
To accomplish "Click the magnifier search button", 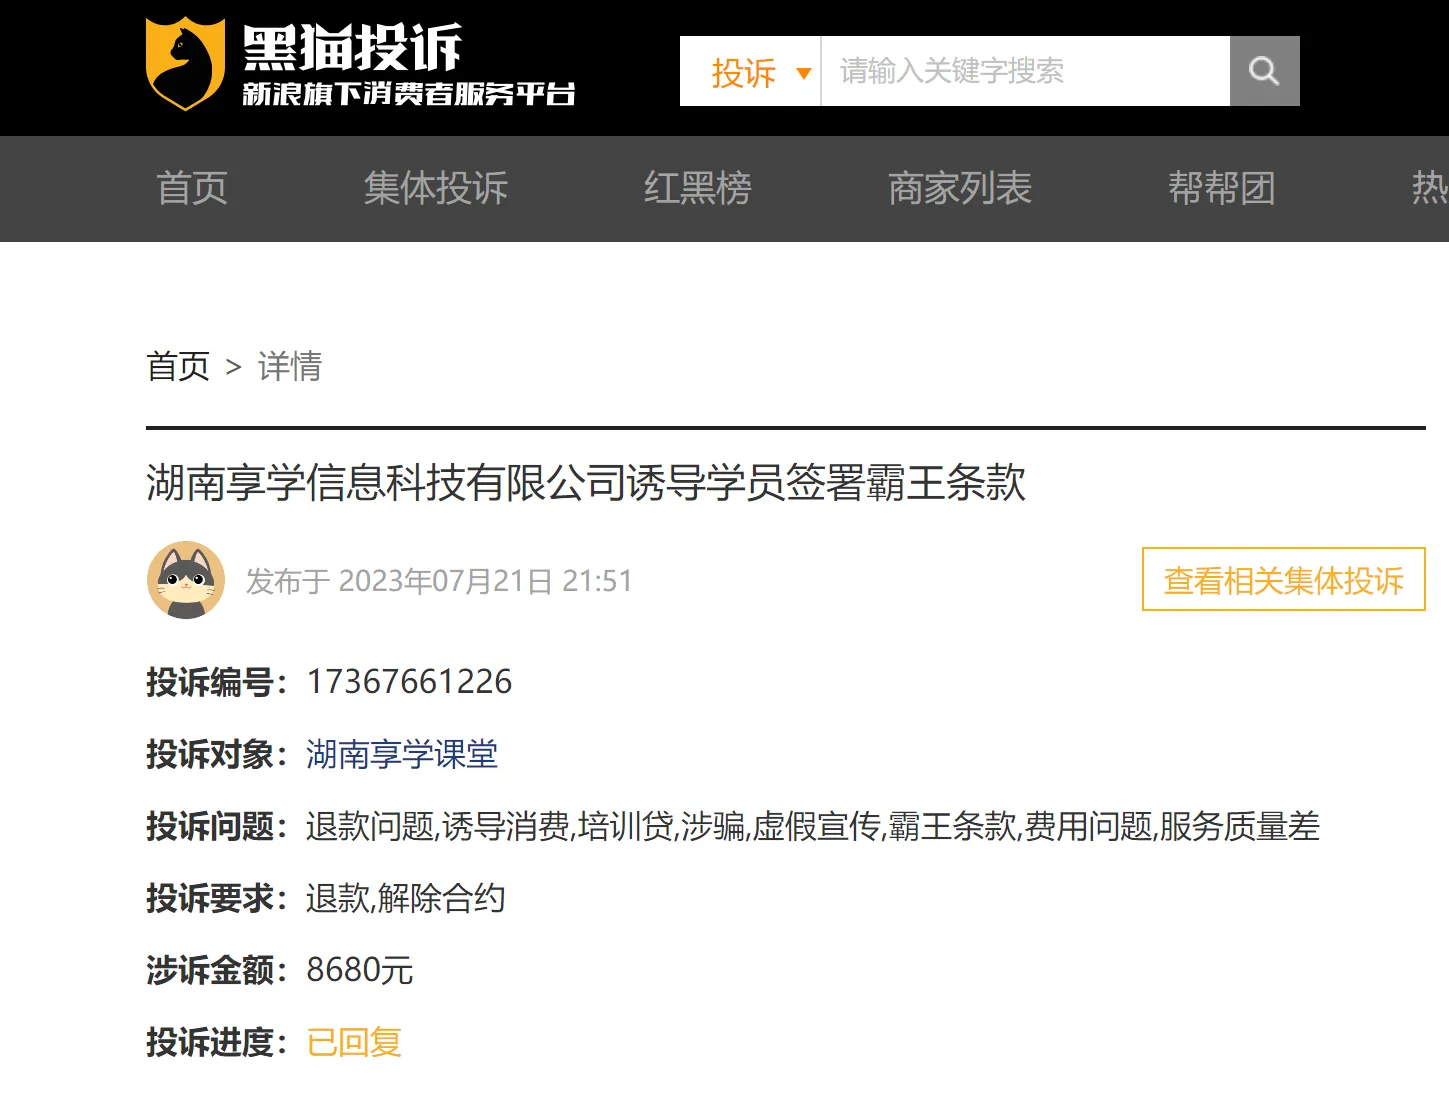I will pos(1264,71).
